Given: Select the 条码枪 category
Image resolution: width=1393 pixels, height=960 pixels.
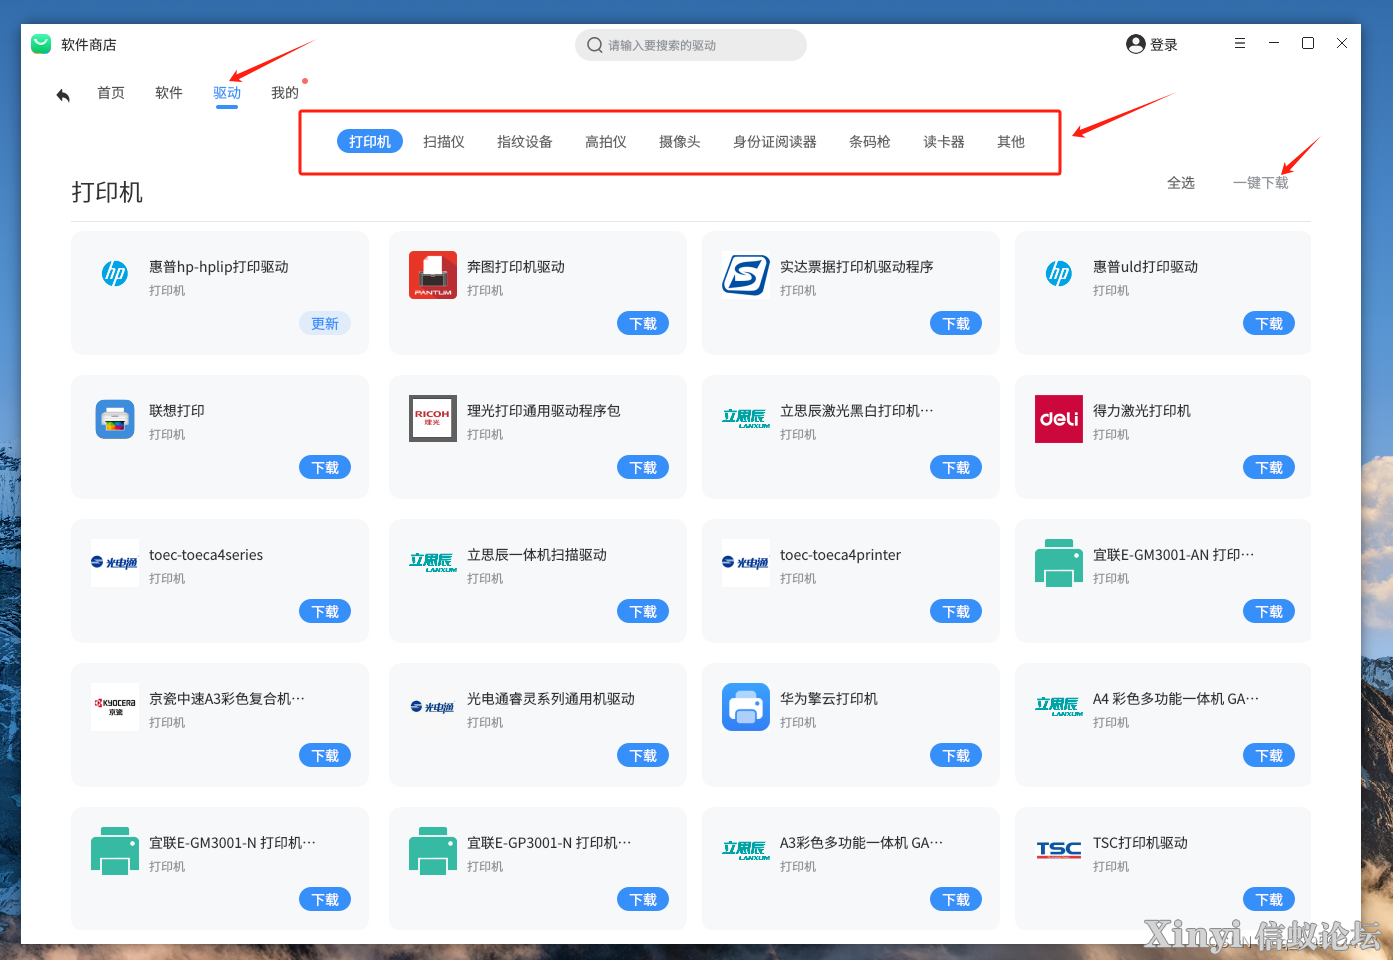Looking at the screenshot, I should pos(870,142).
